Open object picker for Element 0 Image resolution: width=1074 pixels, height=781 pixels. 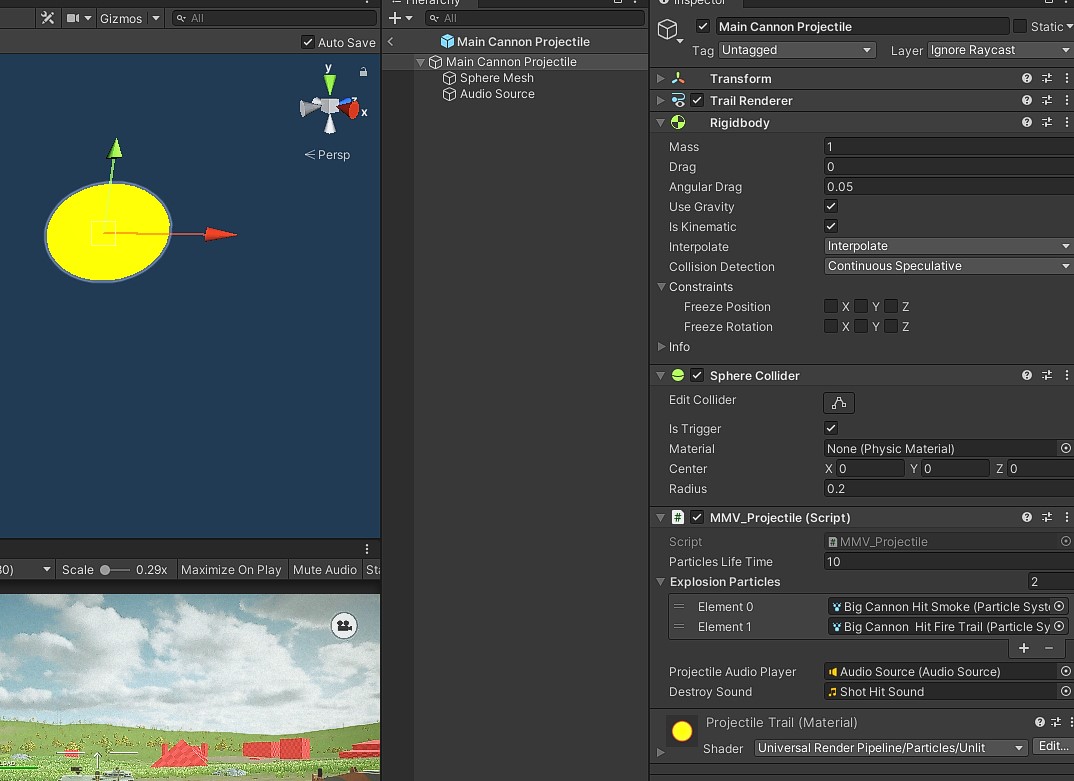pyautogui.click(x=1059, y=606)
